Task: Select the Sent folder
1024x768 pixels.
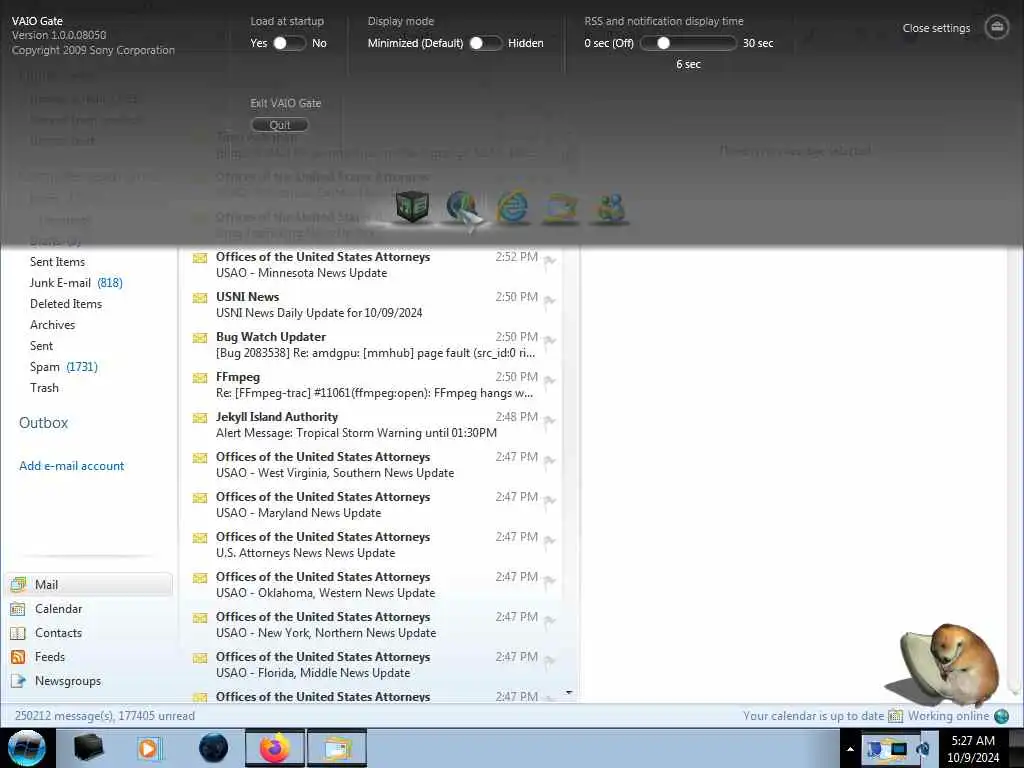Action: point(41,346)
